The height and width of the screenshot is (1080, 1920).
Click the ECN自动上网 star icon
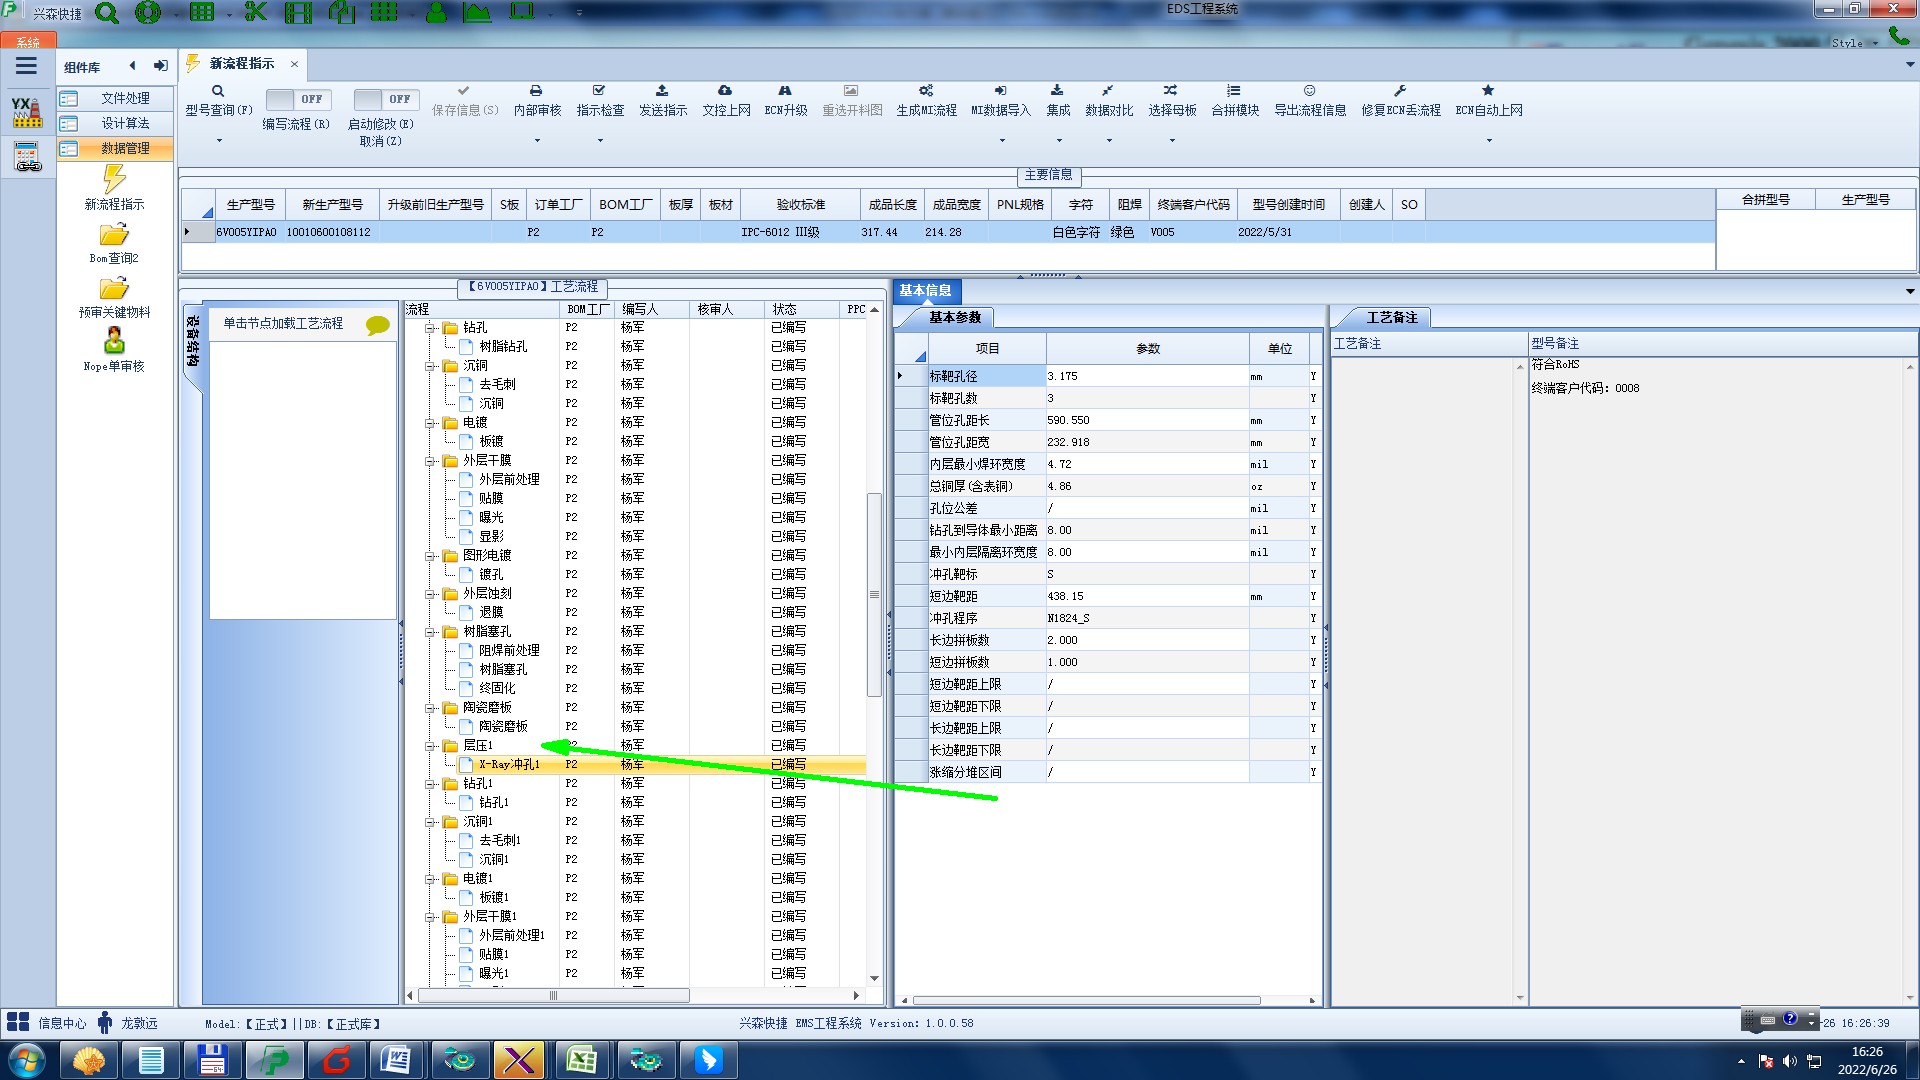tap(1488, 91)
